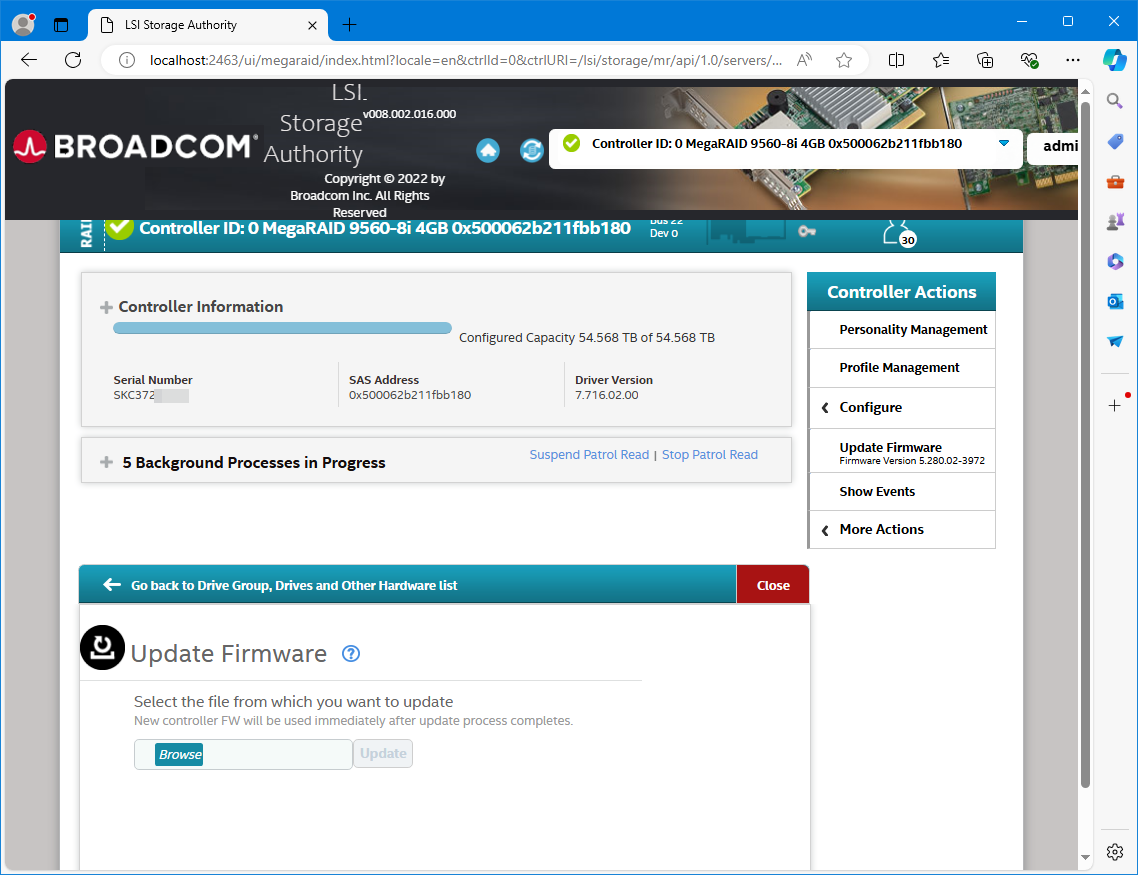Add this page to favorites star

(843, 60)
